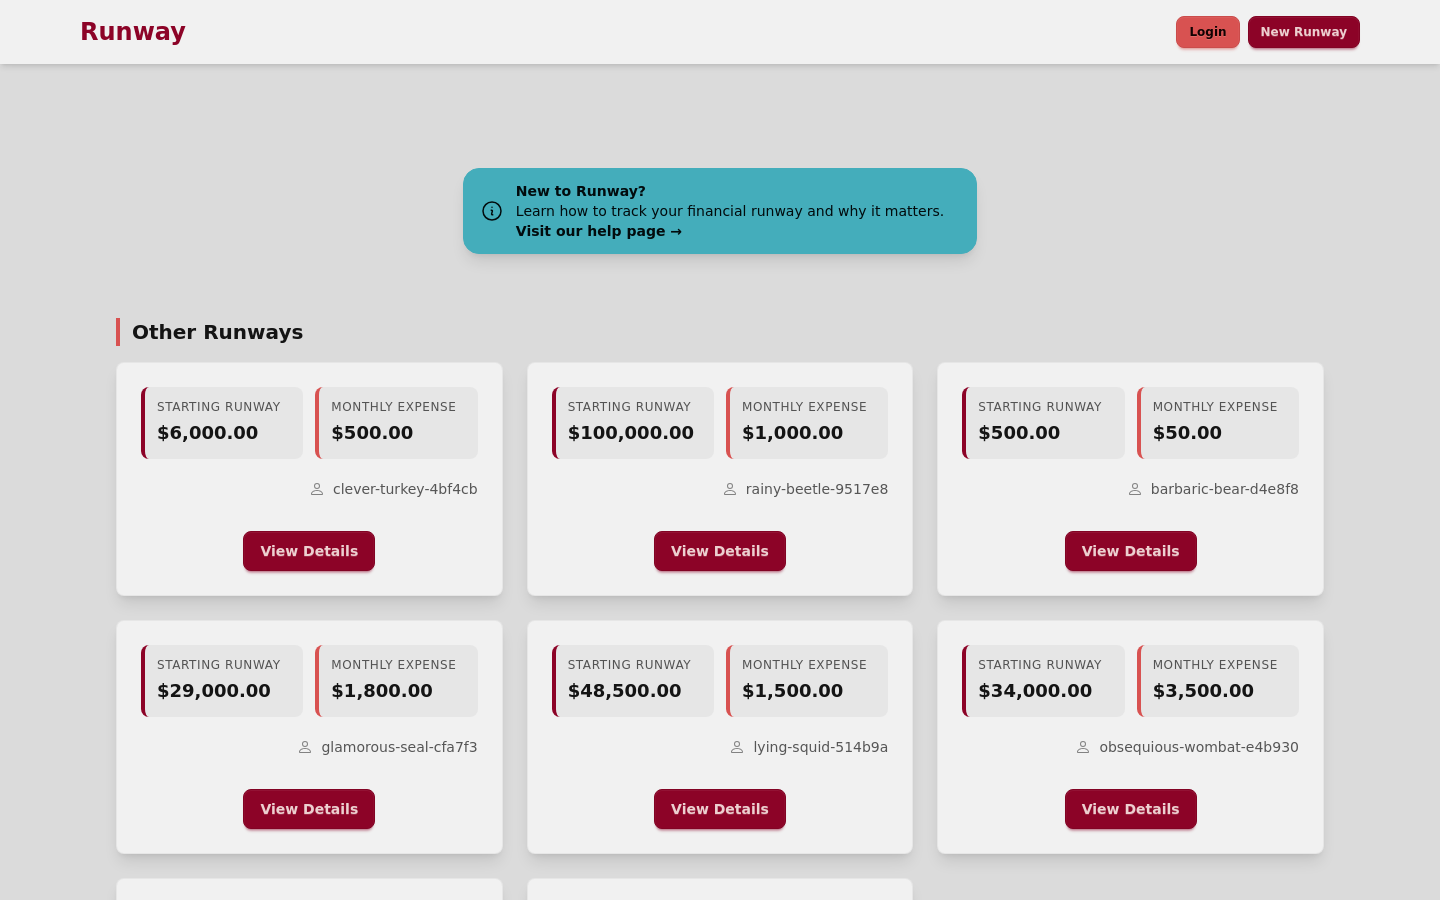Open the Login page
The image size is (1440, 900).
(x=1207, y=32)
